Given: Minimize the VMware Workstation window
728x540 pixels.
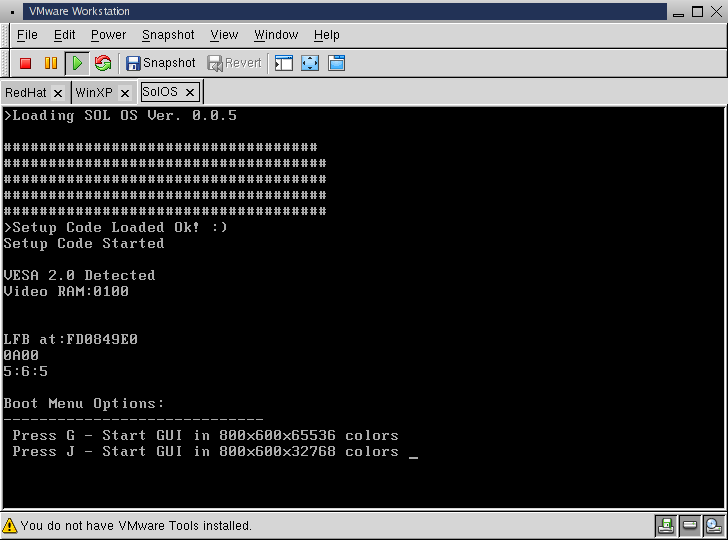Looking at the screenshot, I should (678, 14).
